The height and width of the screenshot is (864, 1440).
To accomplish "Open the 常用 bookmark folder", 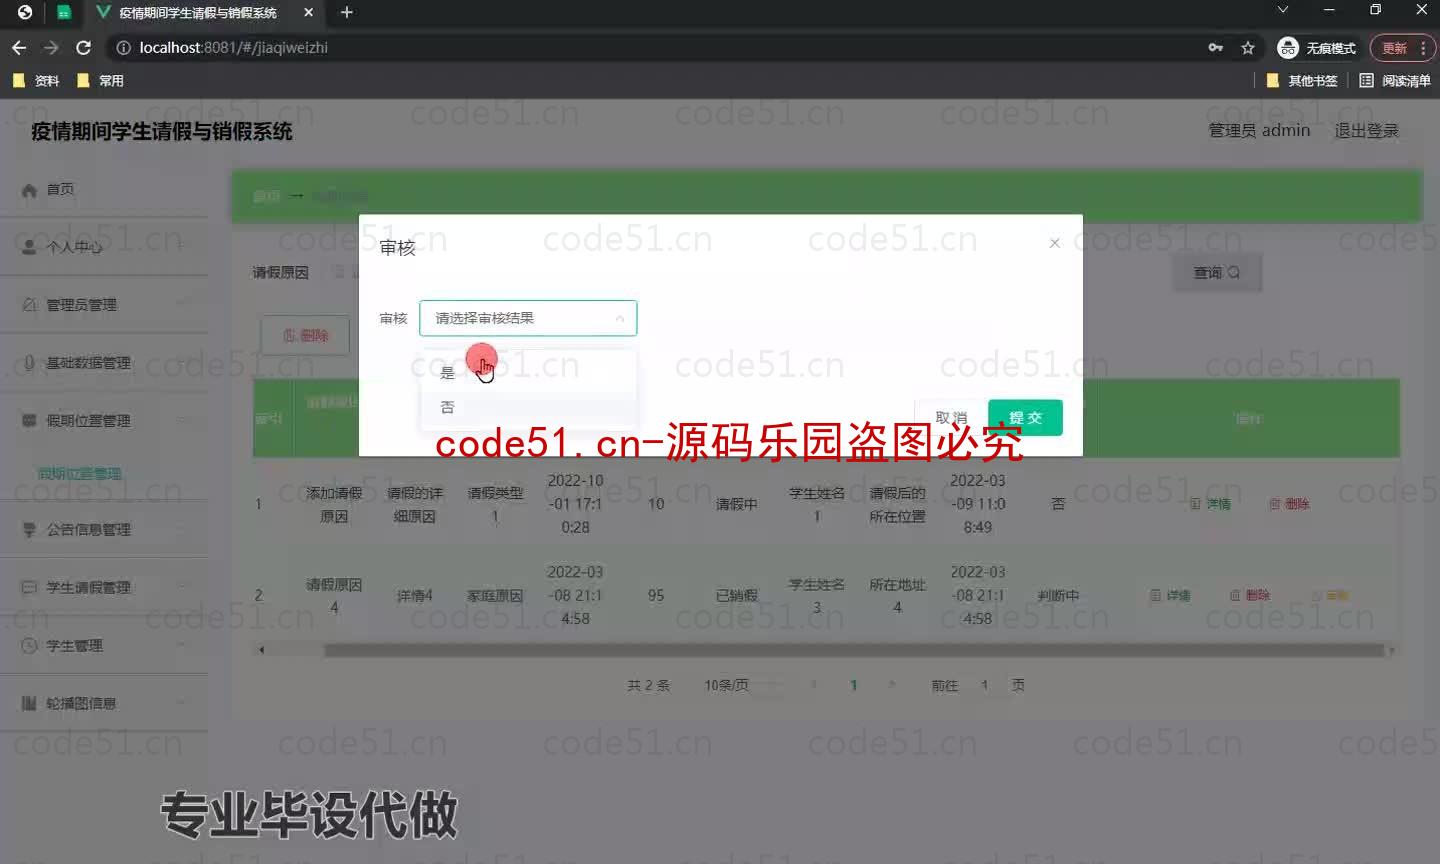I will click(x=100, y=81).
